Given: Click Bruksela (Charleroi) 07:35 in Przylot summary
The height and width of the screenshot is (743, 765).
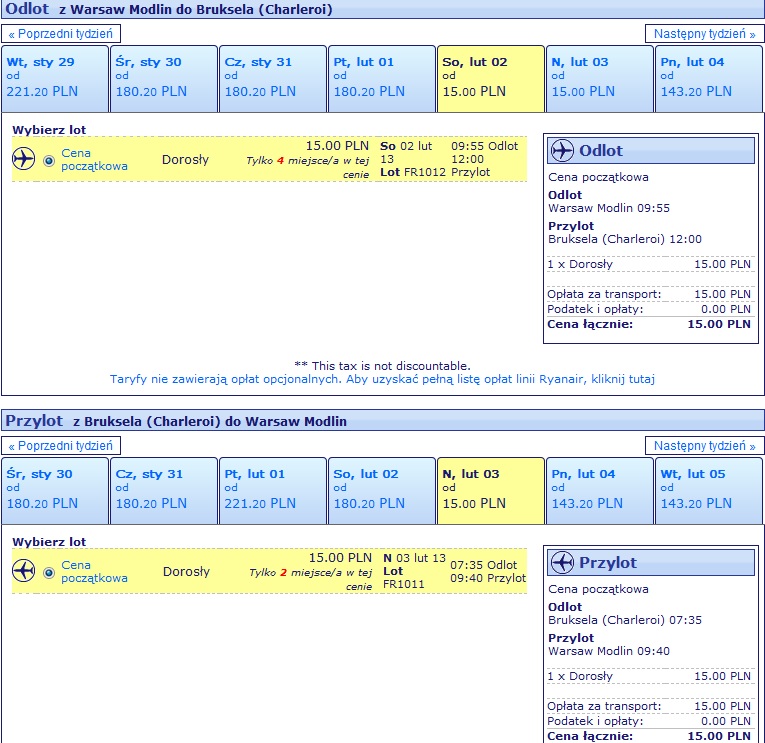Looking at the screenshot, I should point(624,620).
